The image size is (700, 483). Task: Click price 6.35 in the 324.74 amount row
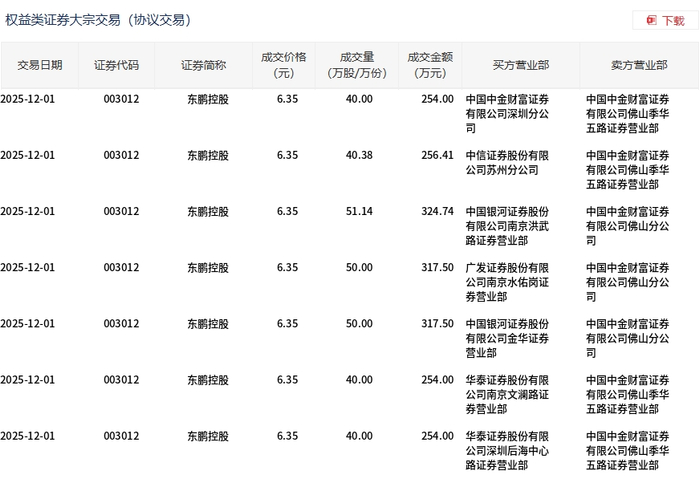coord(287,212)
